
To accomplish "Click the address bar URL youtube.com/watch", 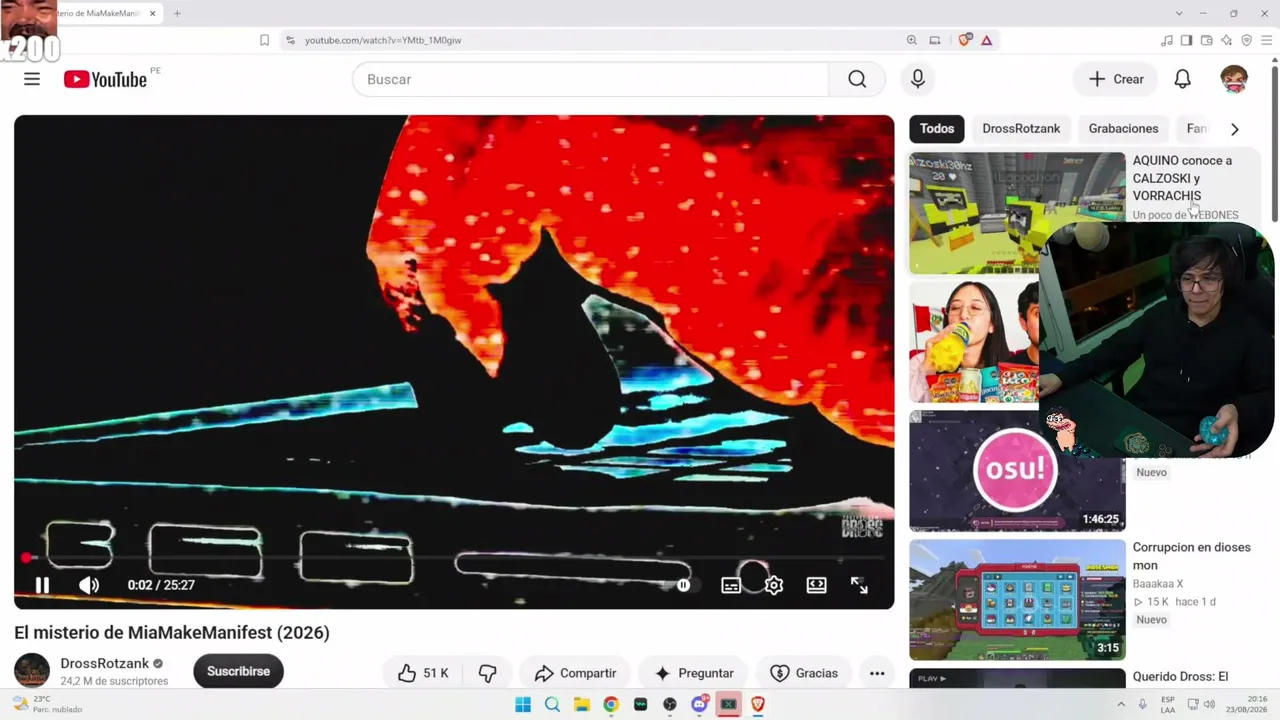I will point(383,40).
